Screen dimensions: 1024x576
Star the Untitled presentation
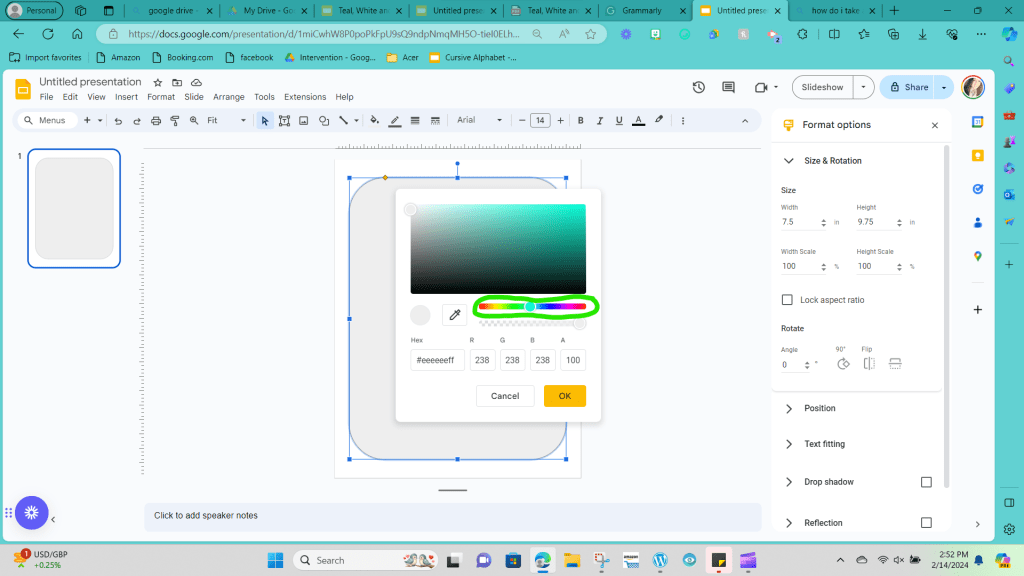point(157,82)
